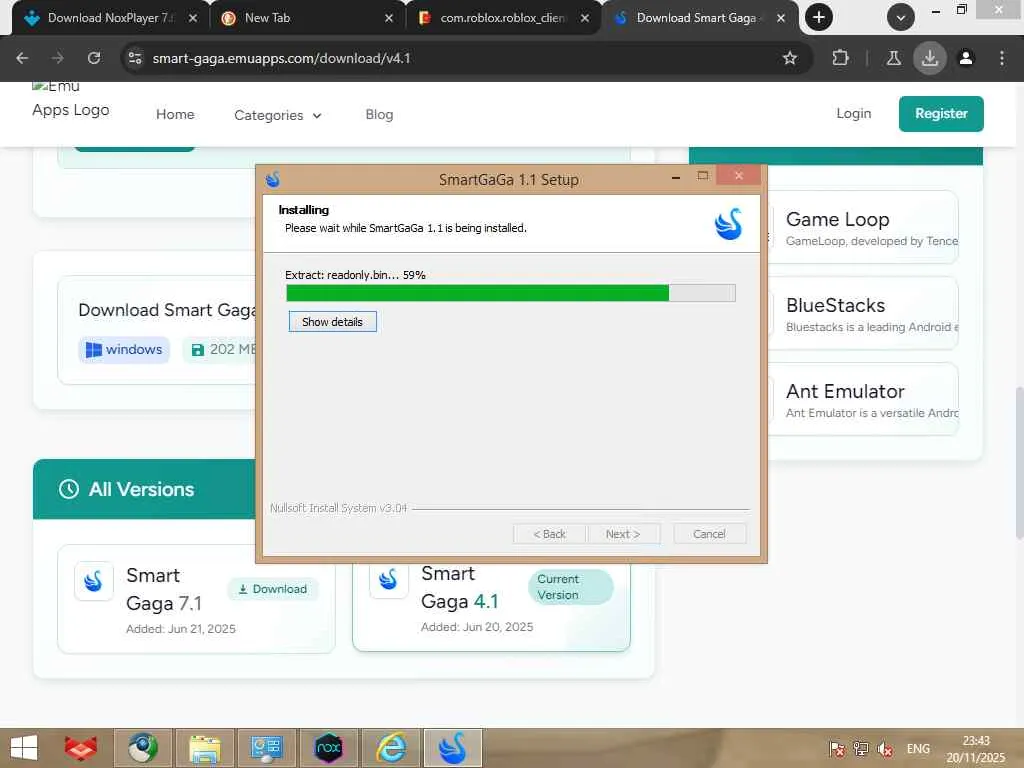Click the Login link
The width and height of the screenshot is (1024, 768).
pyautogui.click(x=854, y=113)
